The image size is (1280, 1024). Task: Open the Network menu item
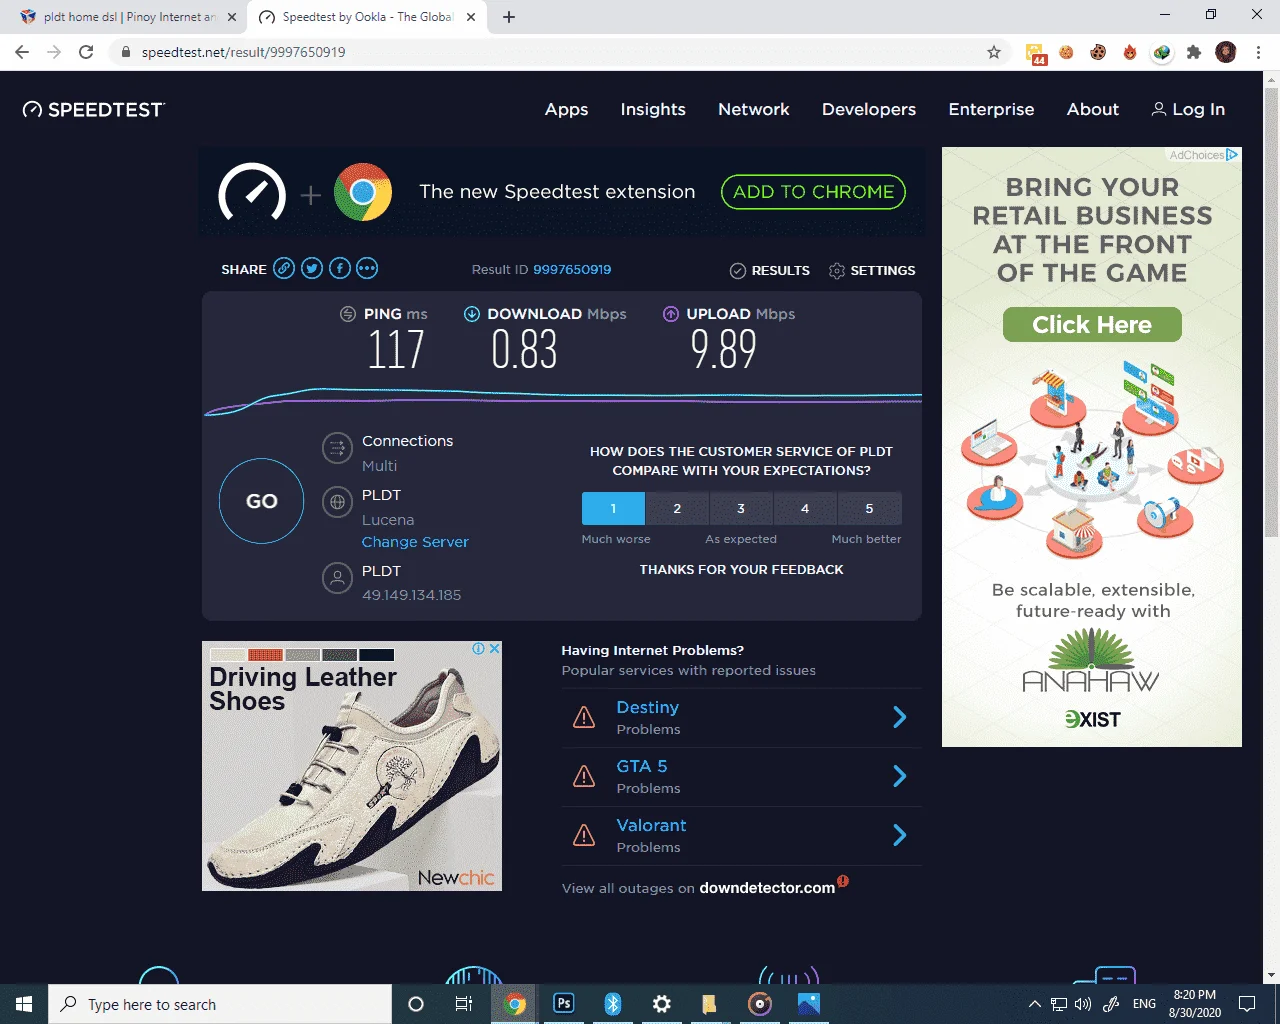pyautogui.click(x=754, y=109)
